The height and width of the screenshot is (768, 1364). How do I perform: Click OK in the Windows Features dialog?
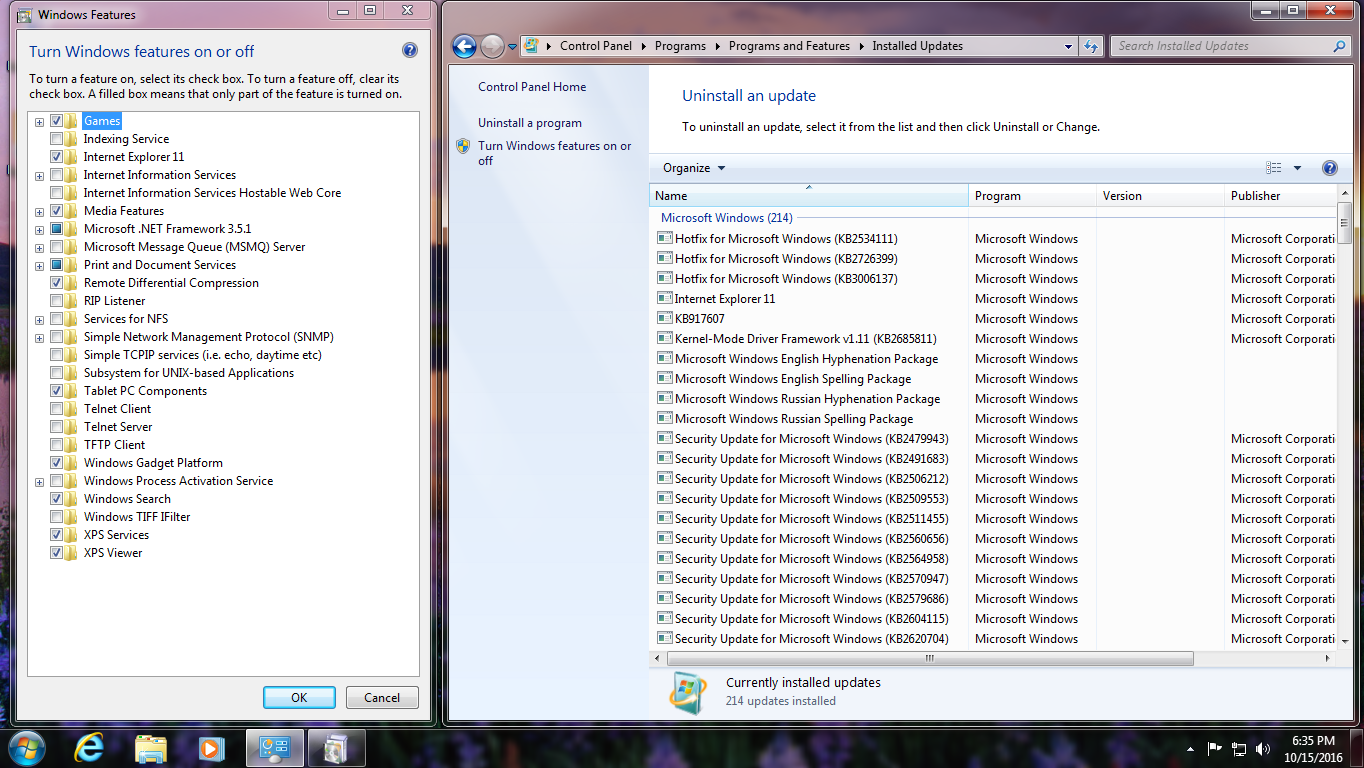[299, 698]
